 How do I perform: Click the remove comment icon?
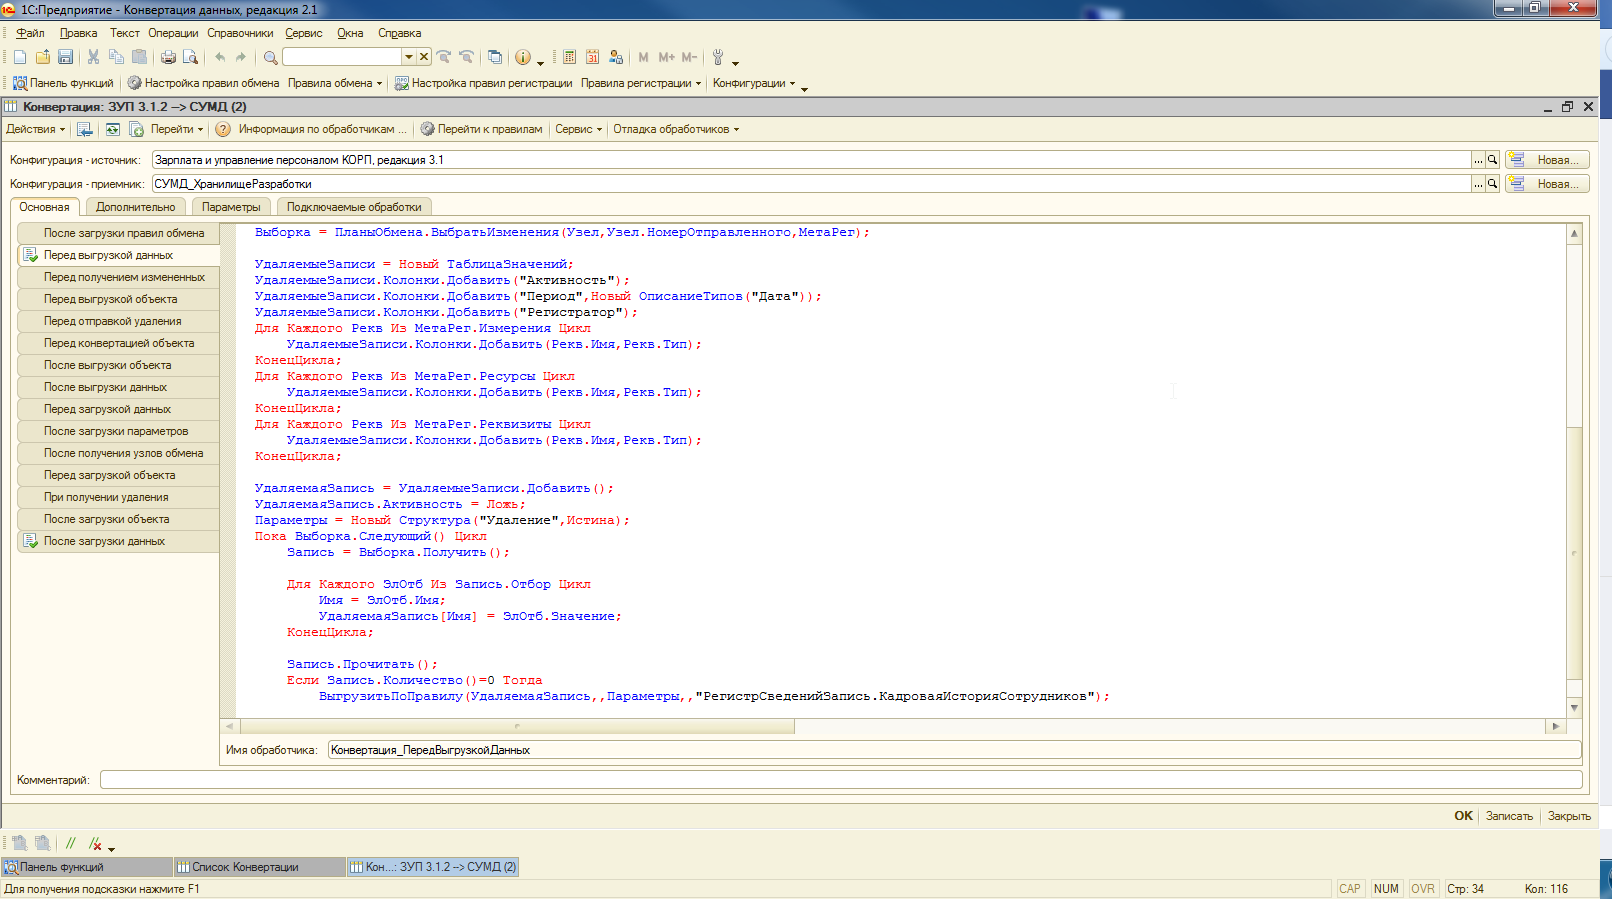[x=95, y=843]
